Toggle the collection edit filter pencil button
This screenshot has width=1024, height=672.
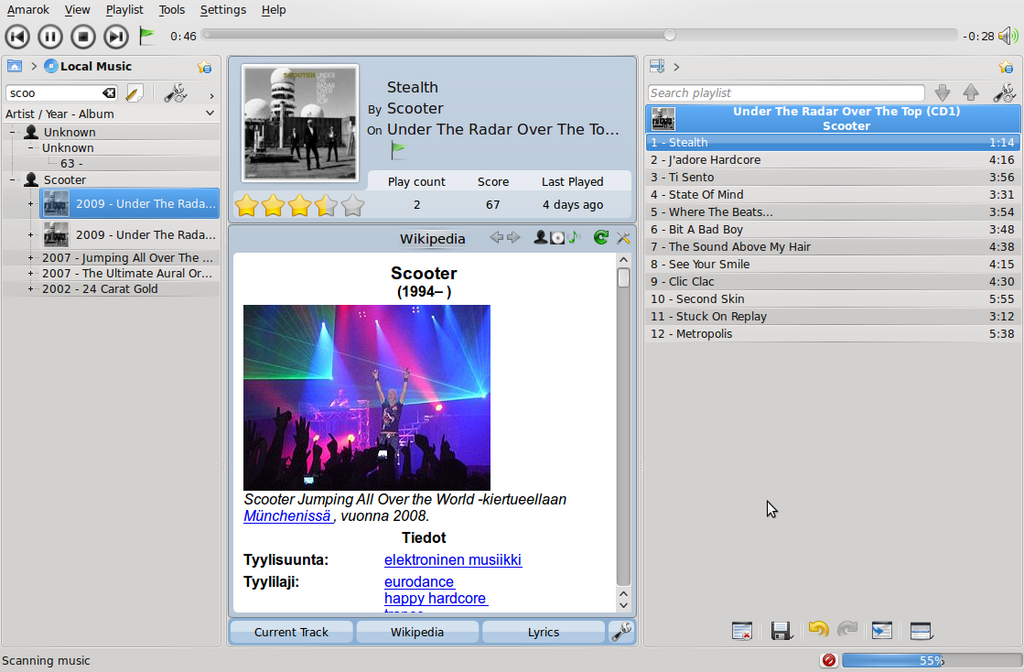click(x=134, y=93)
